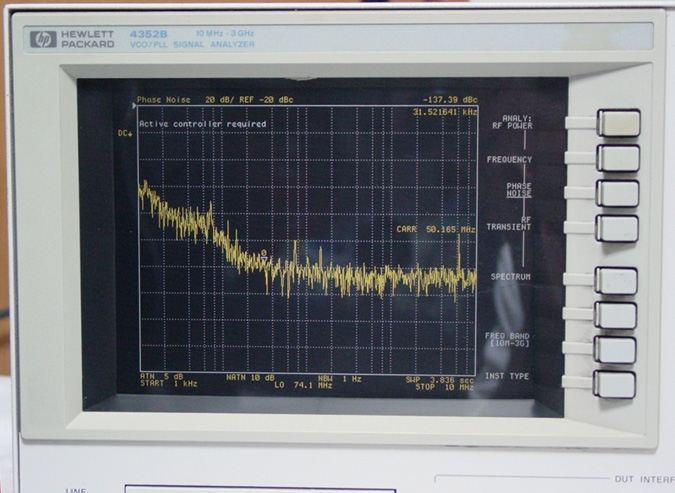Select the underlined PHASE NOISE menu label
675x493 pixels.
coord(519,190)
